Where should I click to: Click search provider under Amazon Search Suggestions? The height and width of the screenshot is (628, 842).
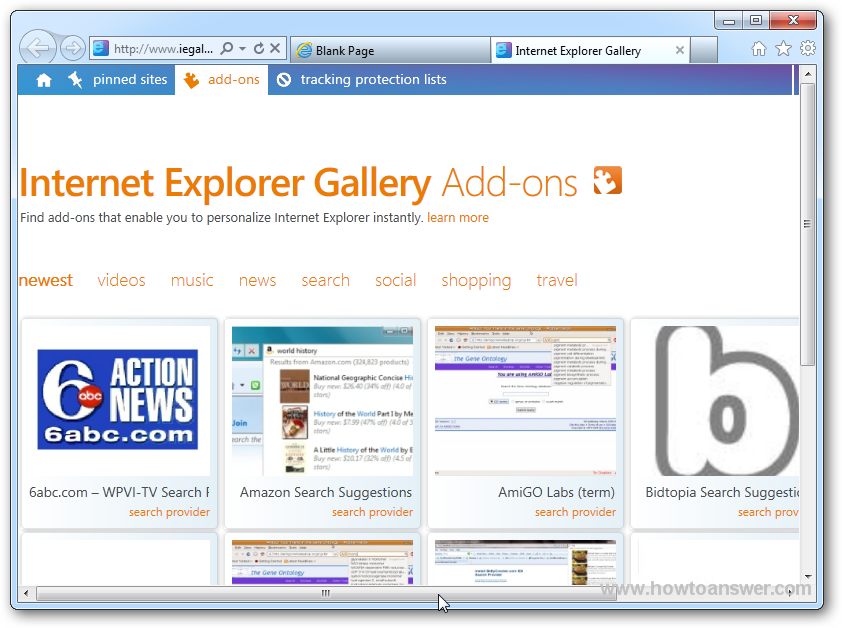[372, 512]
